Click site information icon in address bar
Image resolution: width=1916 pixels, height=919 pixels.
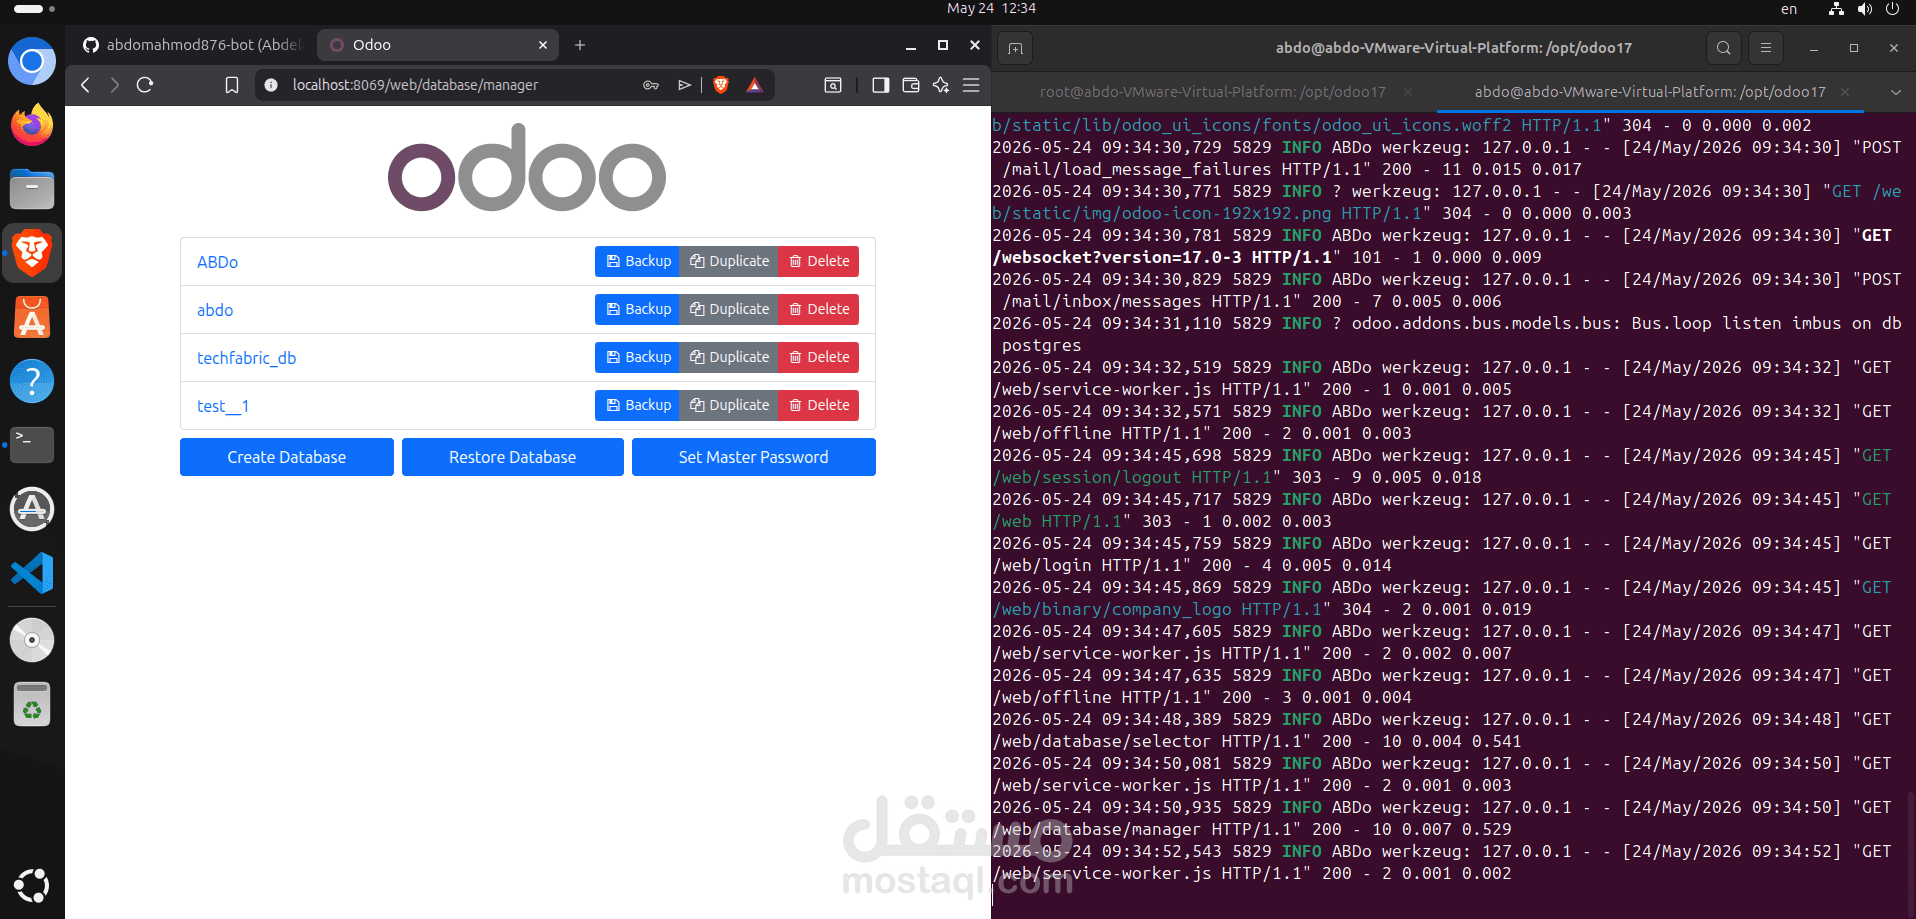click(x=271, y=85)
